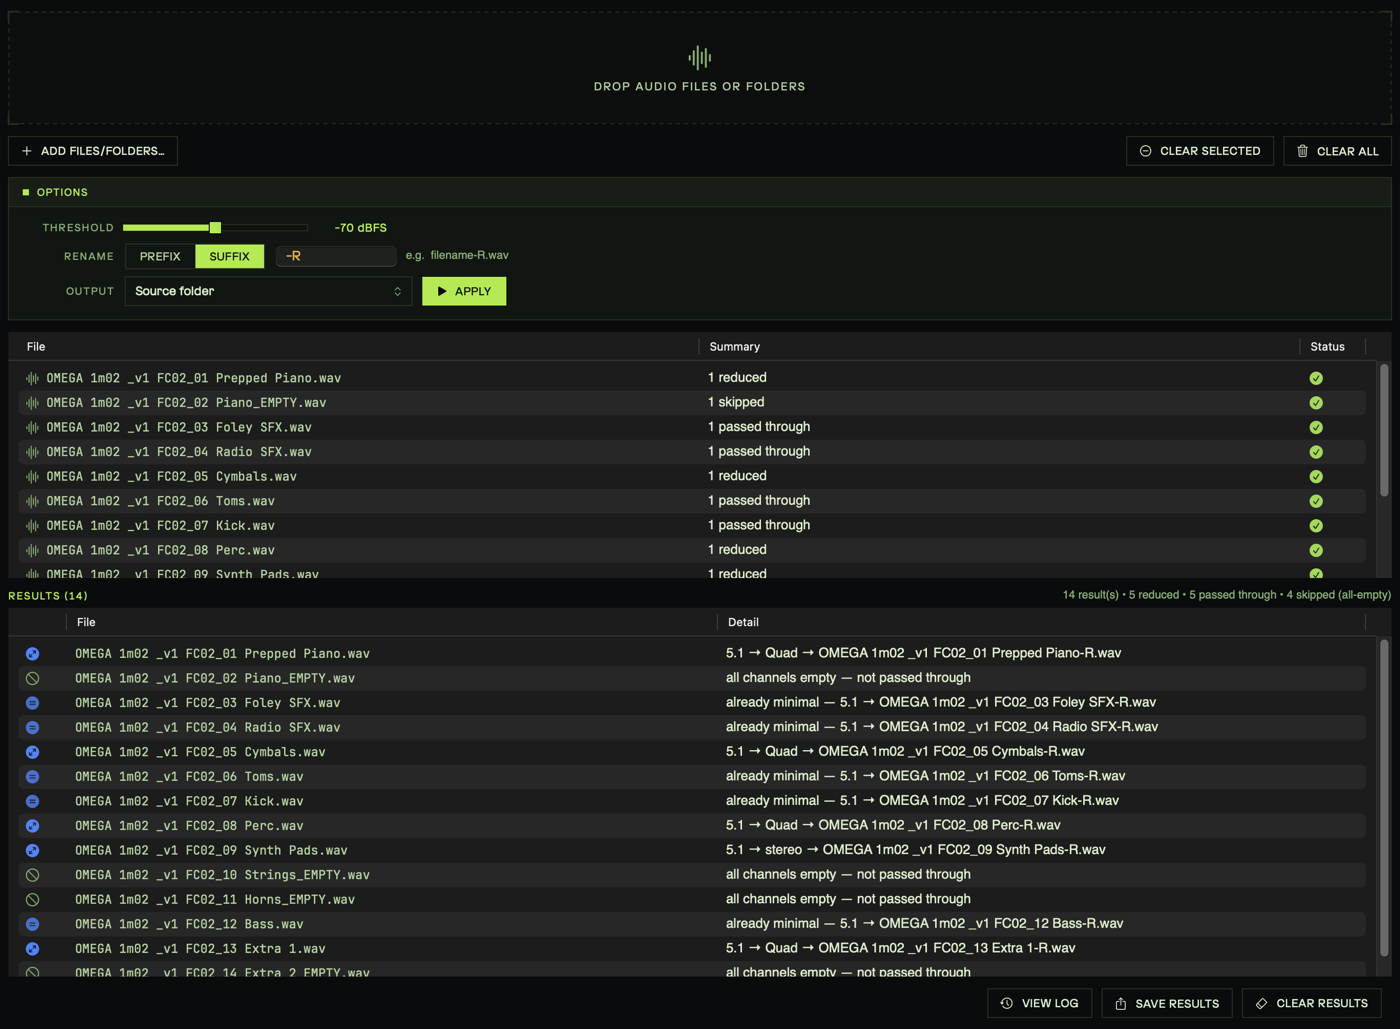The height and width of the screenshot is (1029, 1400).
Task: Click the Save Results button
Action: point(1167,1003)
